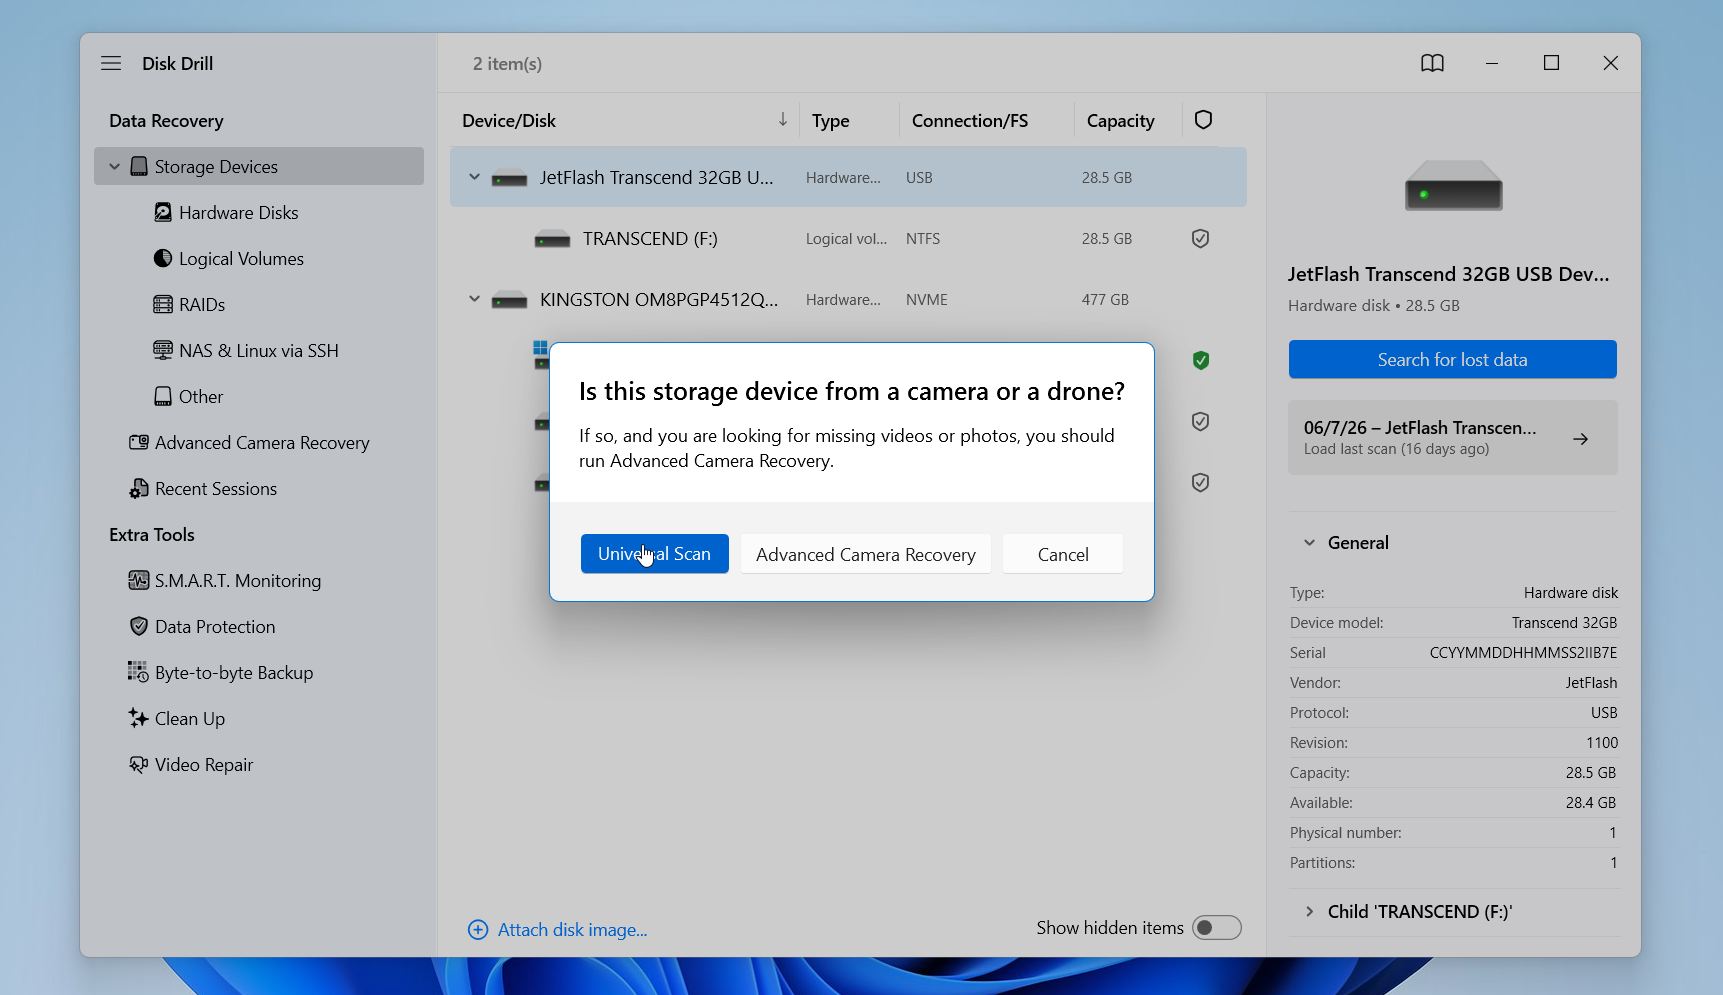Open Byte-to-byte Backup tool
The width and height of the screenshot is (1723, 995).
(x=234, y=672)
